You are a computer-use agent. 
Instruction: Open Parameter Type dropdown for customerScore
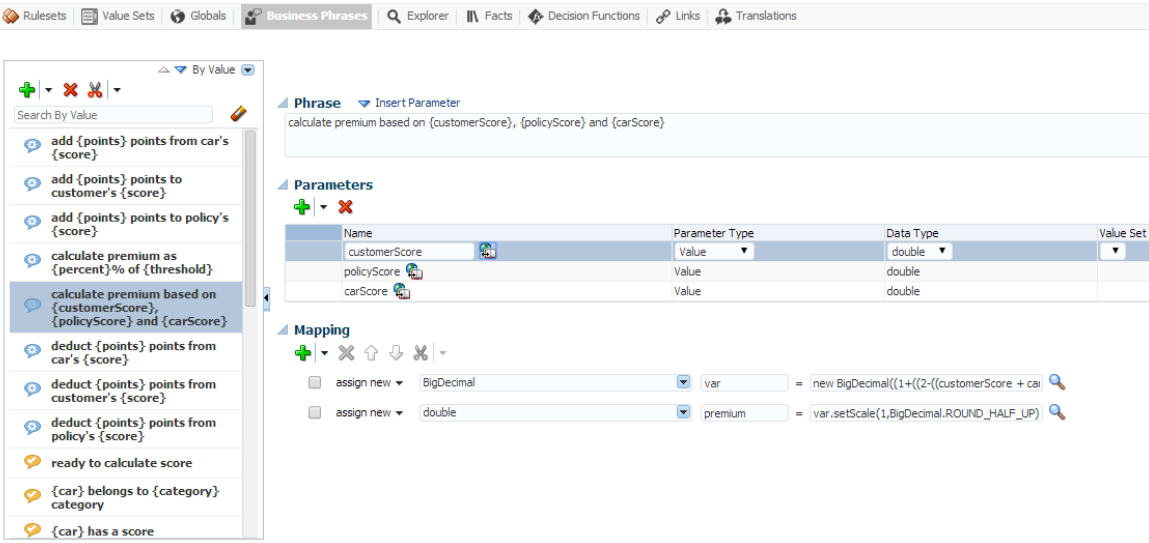(x=714, y=251)
